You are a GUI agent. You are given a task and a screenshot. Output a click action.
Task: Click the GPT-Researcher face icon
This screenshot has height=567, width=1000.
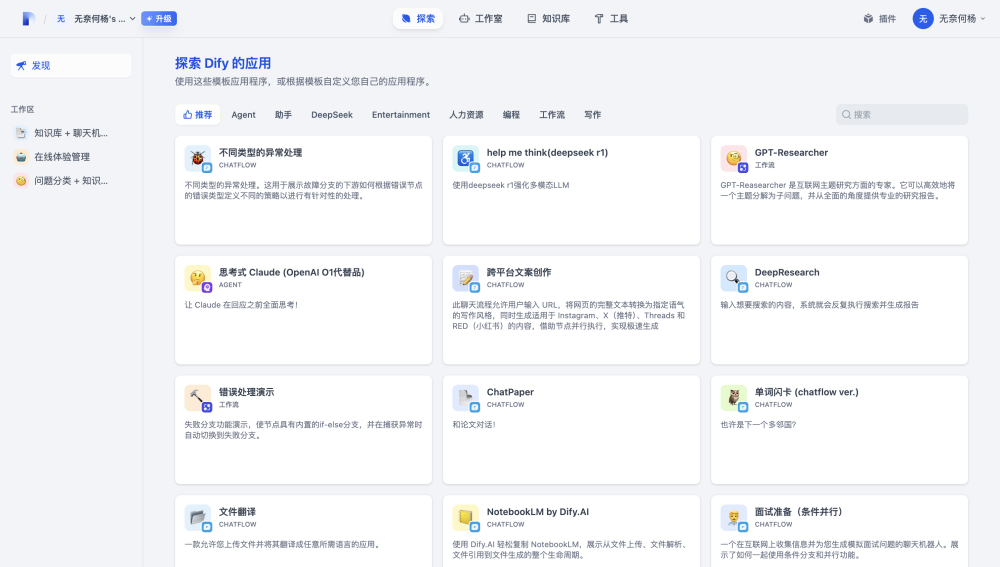click(x=733, y=158)
